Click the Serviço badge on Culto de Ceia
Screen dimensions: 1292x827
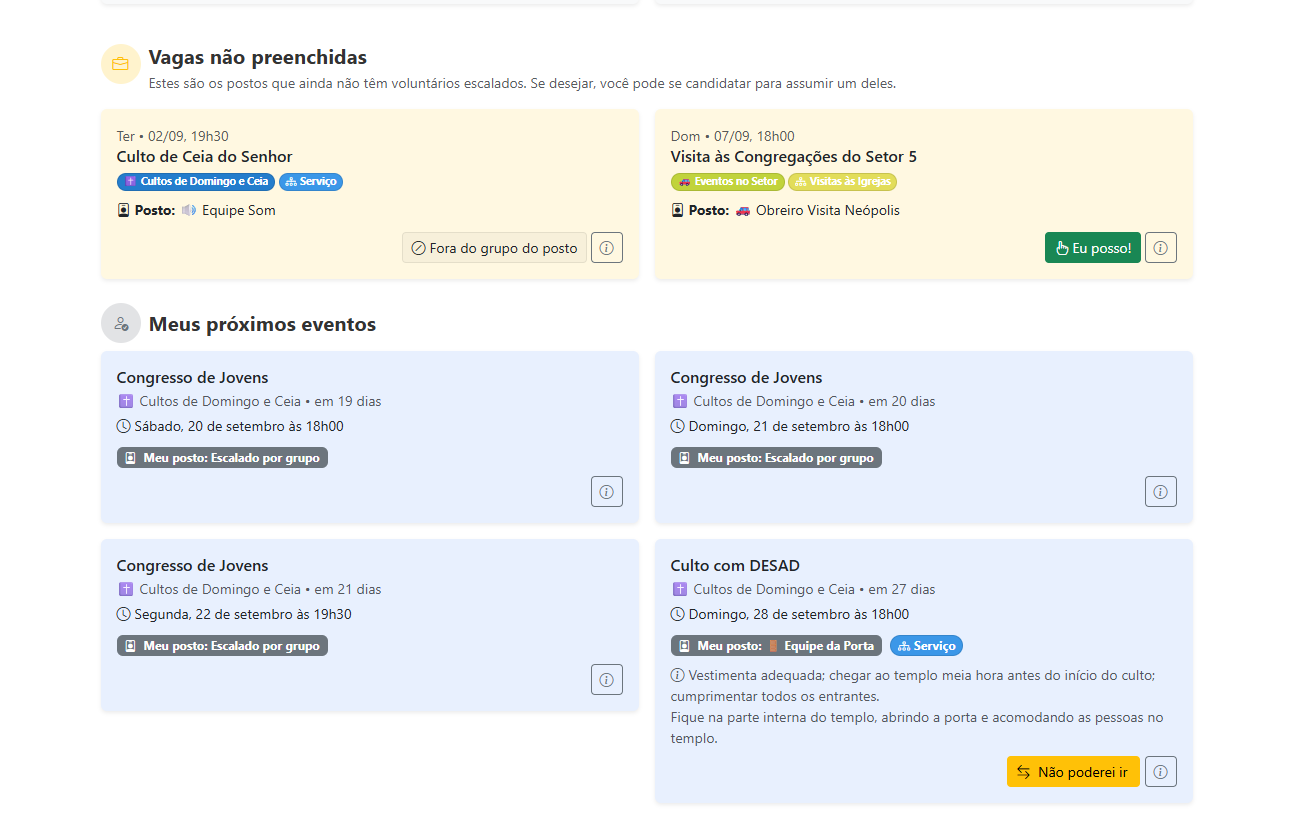(311, 182)
